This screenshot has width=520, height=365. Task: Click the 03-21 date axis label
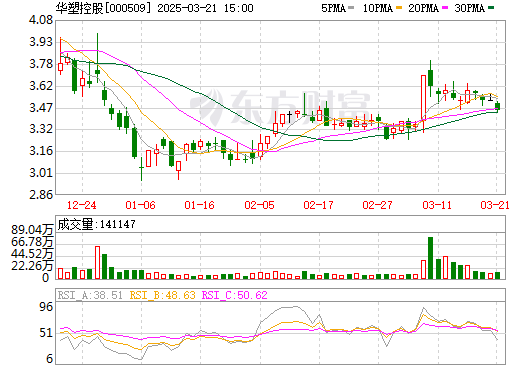coord(495,205)
